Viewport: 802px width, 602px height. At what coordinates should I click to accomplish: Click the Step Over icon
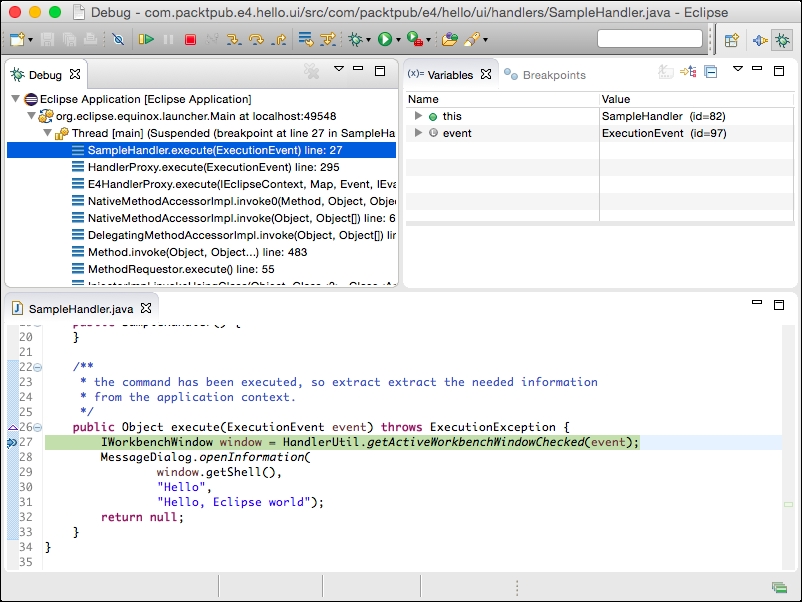(x=256, y=40)
